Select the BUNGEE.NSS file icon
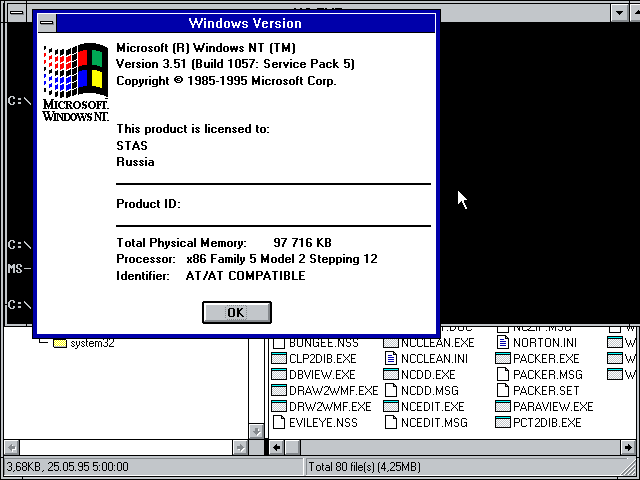 [278, 343]
